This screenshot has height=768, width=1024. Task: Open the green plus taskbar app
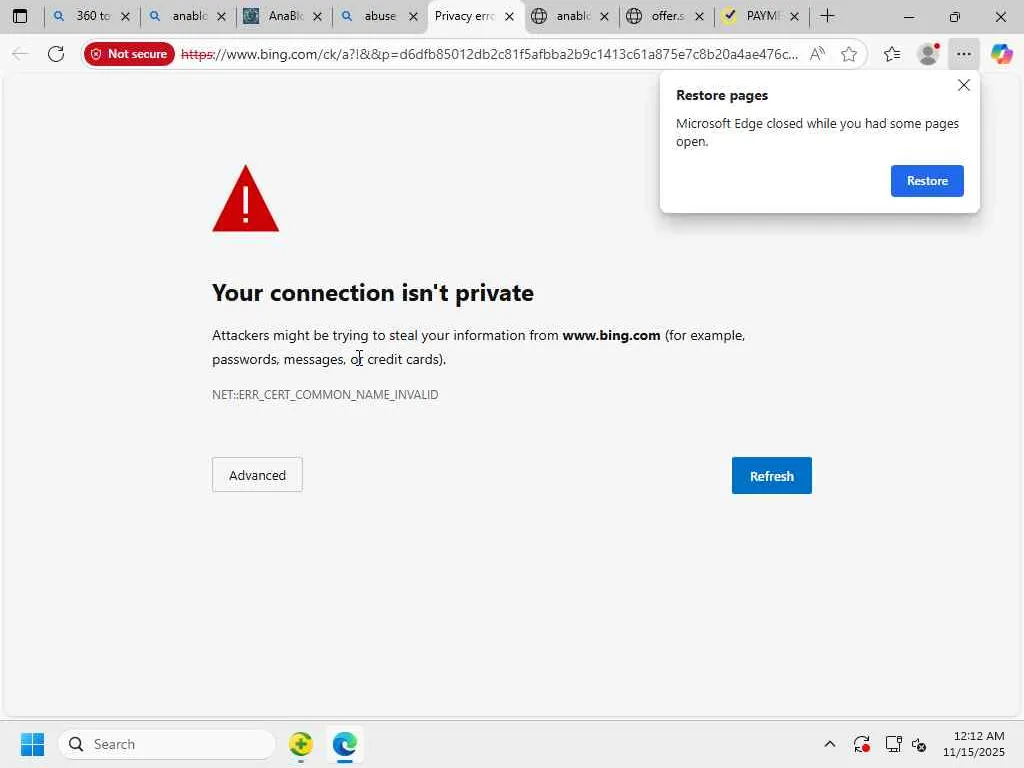(300, 744)
